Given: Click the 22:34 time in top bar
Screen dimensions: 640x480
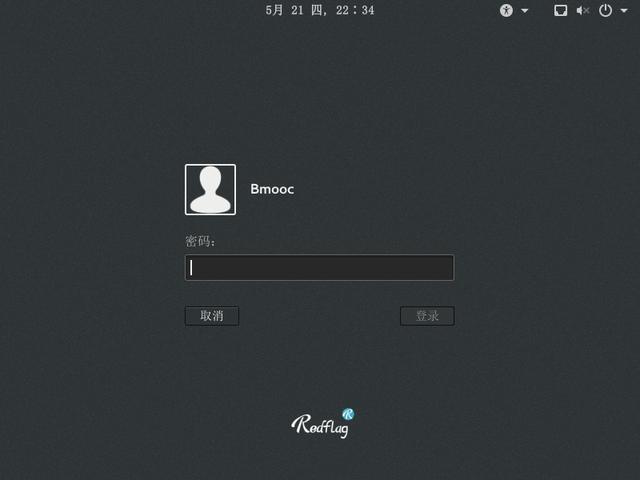Looking at the screenshot, I should (x=356, y=10).
